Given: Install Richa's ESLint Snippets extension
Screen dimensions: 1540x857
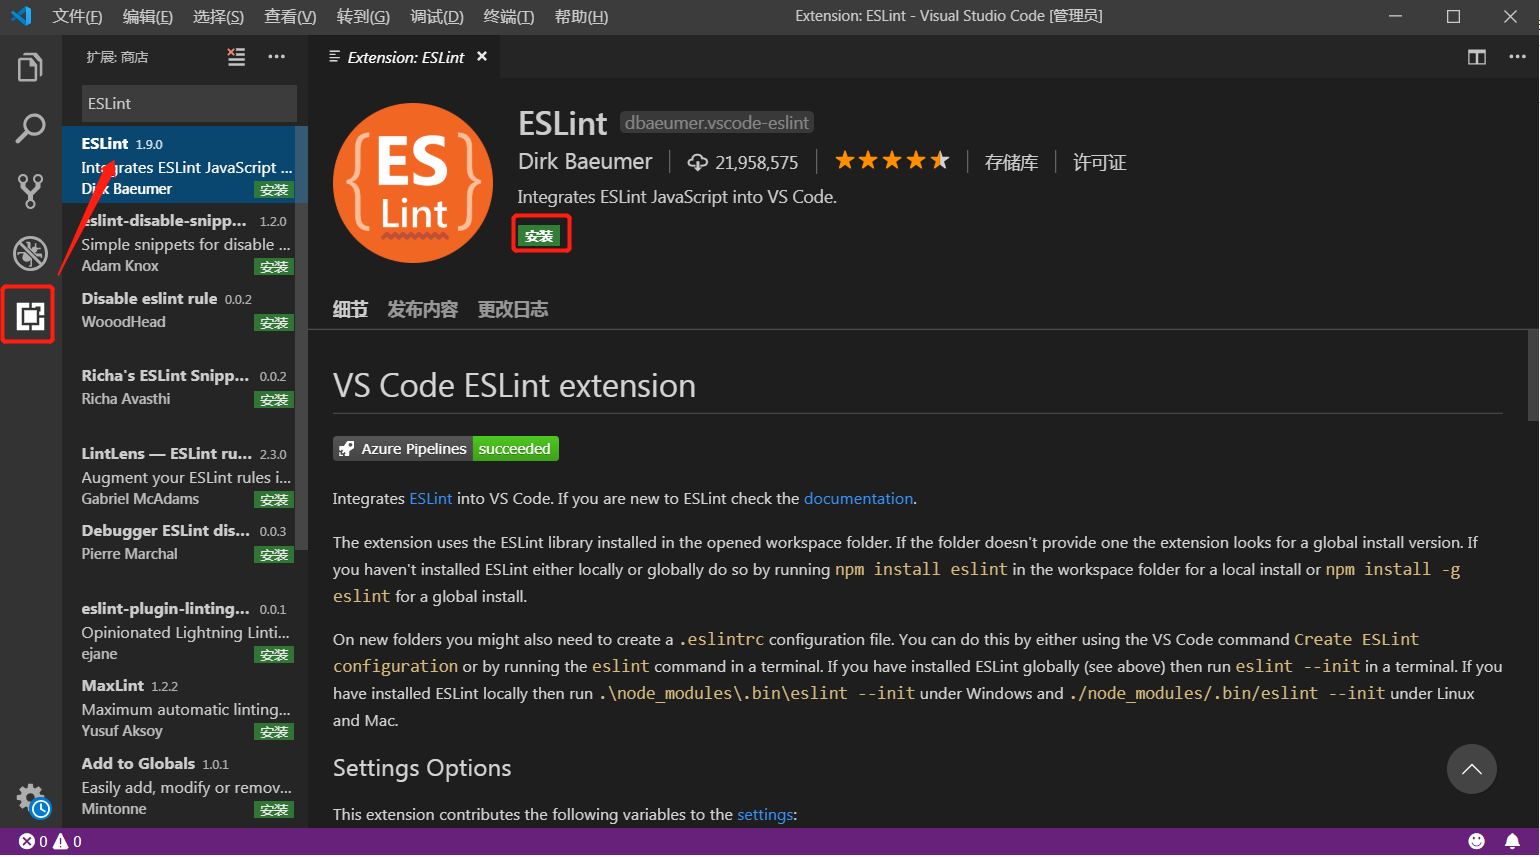Looking at the screenshot, I should tap(274, 400).
